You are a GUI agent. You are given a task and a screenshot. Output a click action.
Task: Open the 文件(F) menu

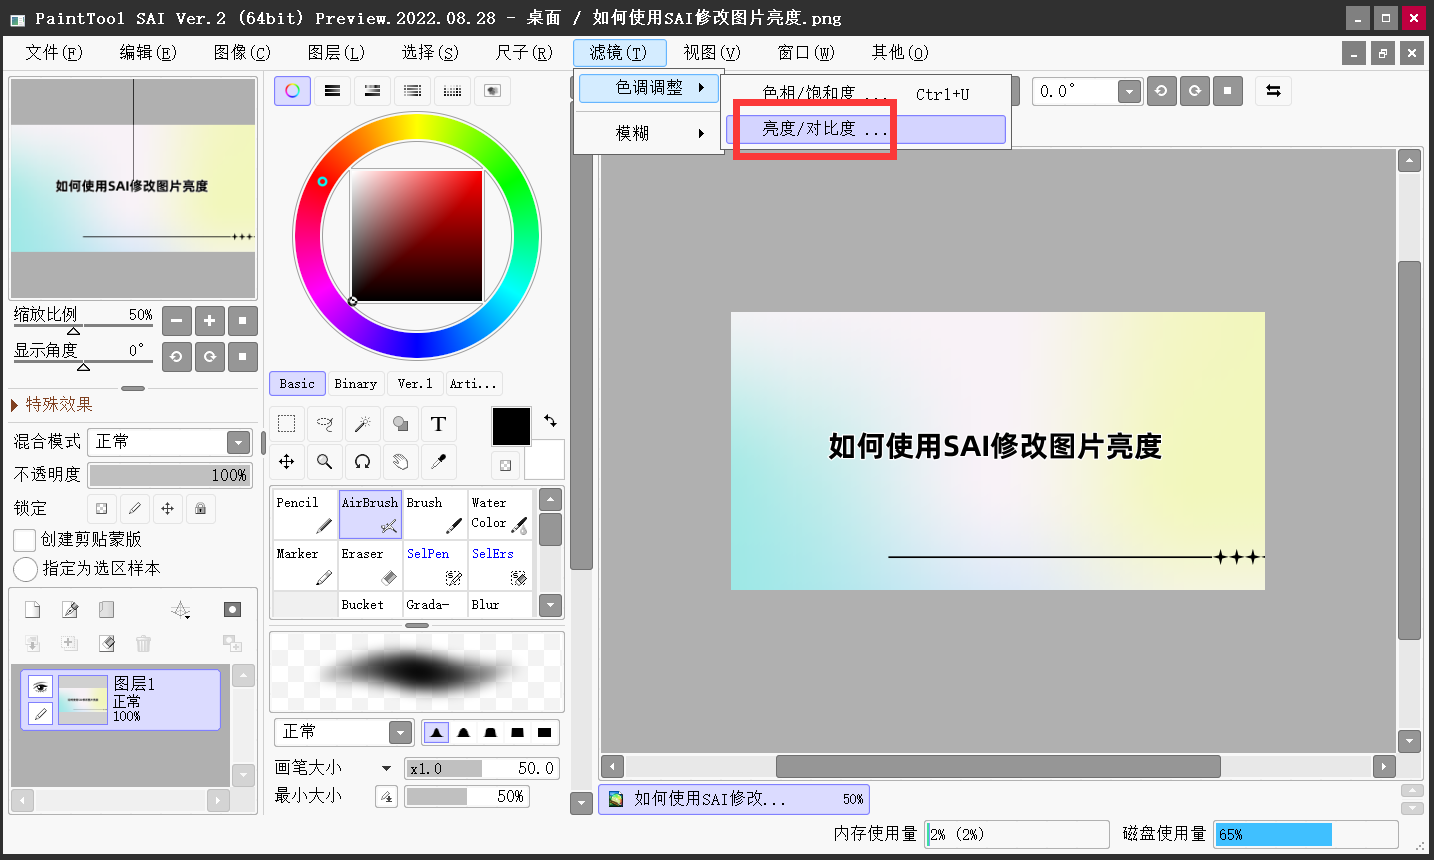pos(53,52)
